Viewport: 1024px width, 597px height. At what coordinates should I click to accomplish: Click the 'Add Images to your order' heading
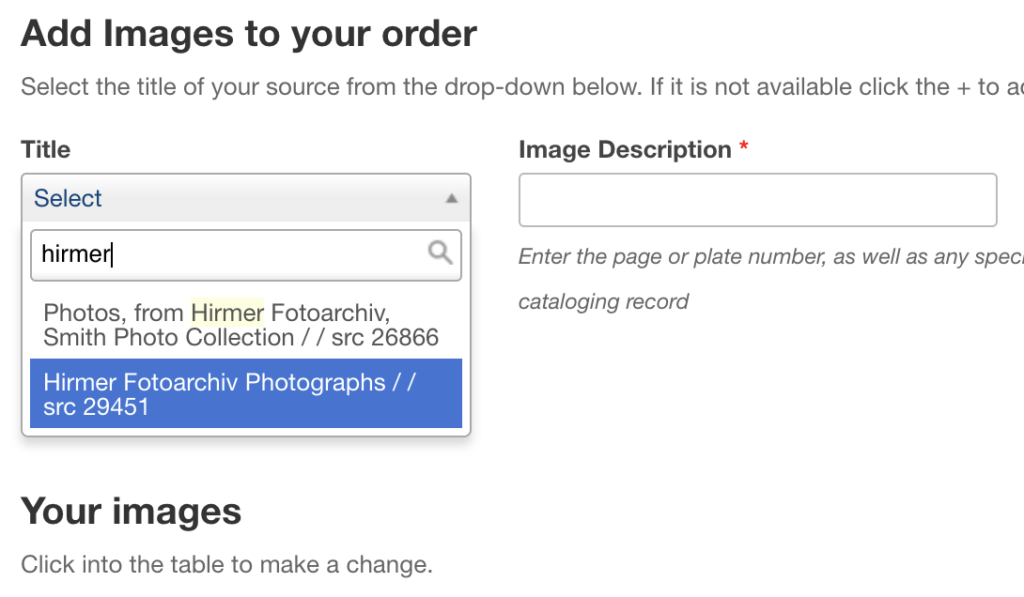point(249,33)
